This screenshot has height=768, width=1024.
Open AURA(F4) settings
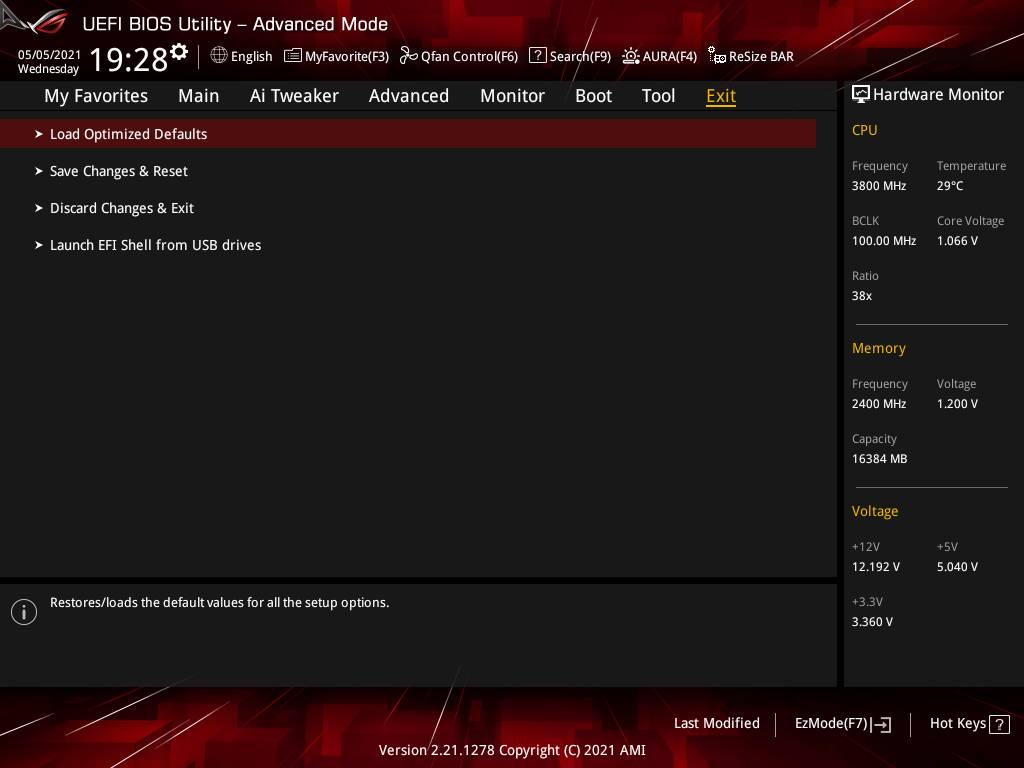[x=669, y=57]
